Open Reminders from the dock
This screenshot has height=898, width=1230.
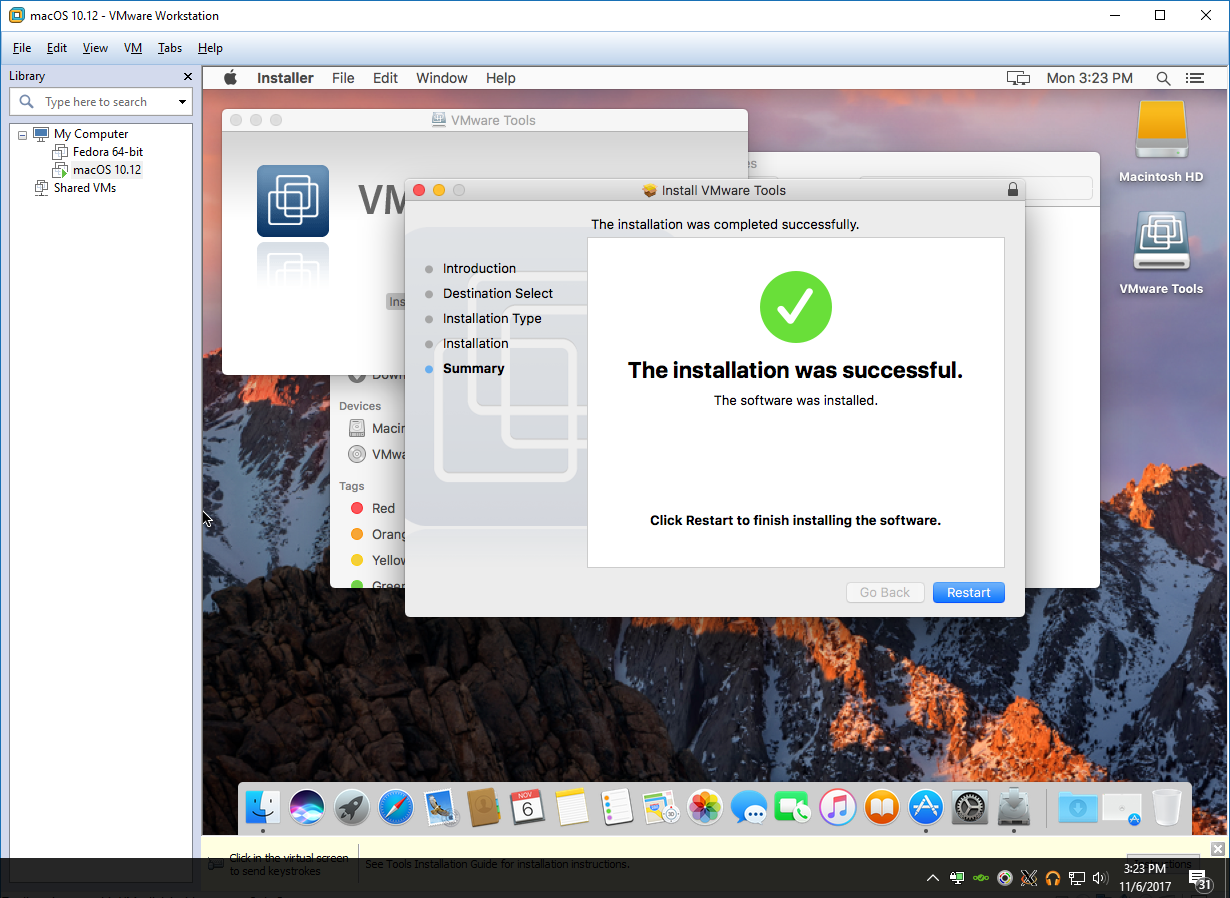(x=616, y=806)
